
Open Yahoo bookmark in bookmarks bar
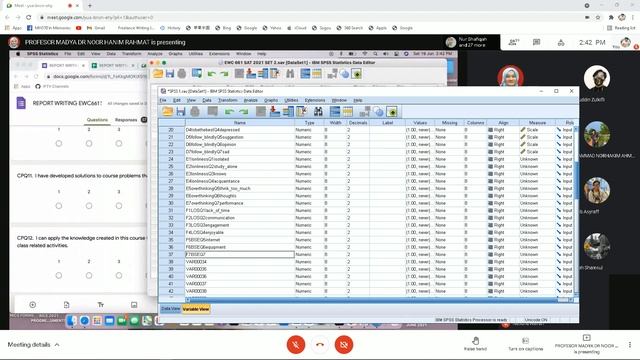tap(272, 28)
